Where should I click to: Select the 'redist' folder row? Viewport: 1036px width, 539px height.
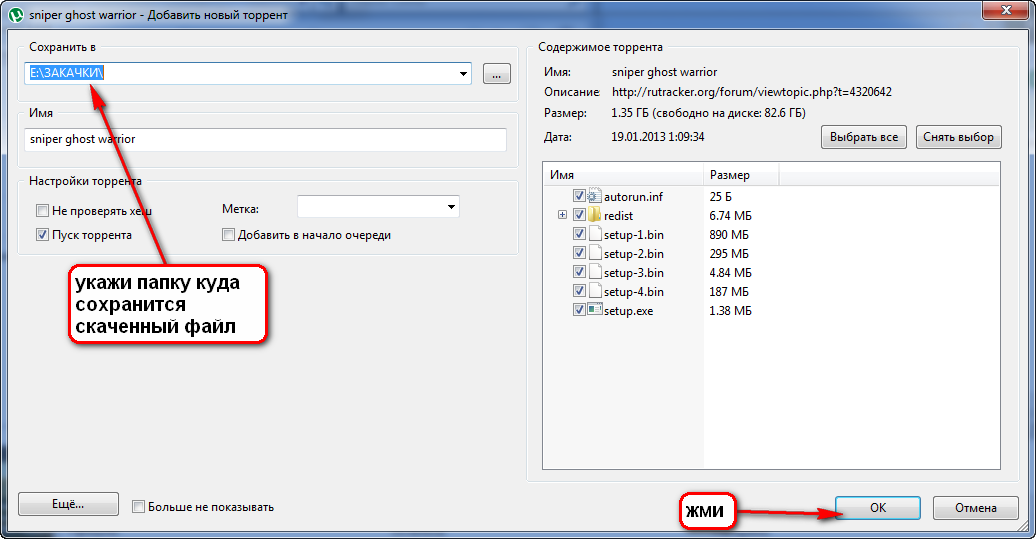pyautogui.click(x=618, y=216)
